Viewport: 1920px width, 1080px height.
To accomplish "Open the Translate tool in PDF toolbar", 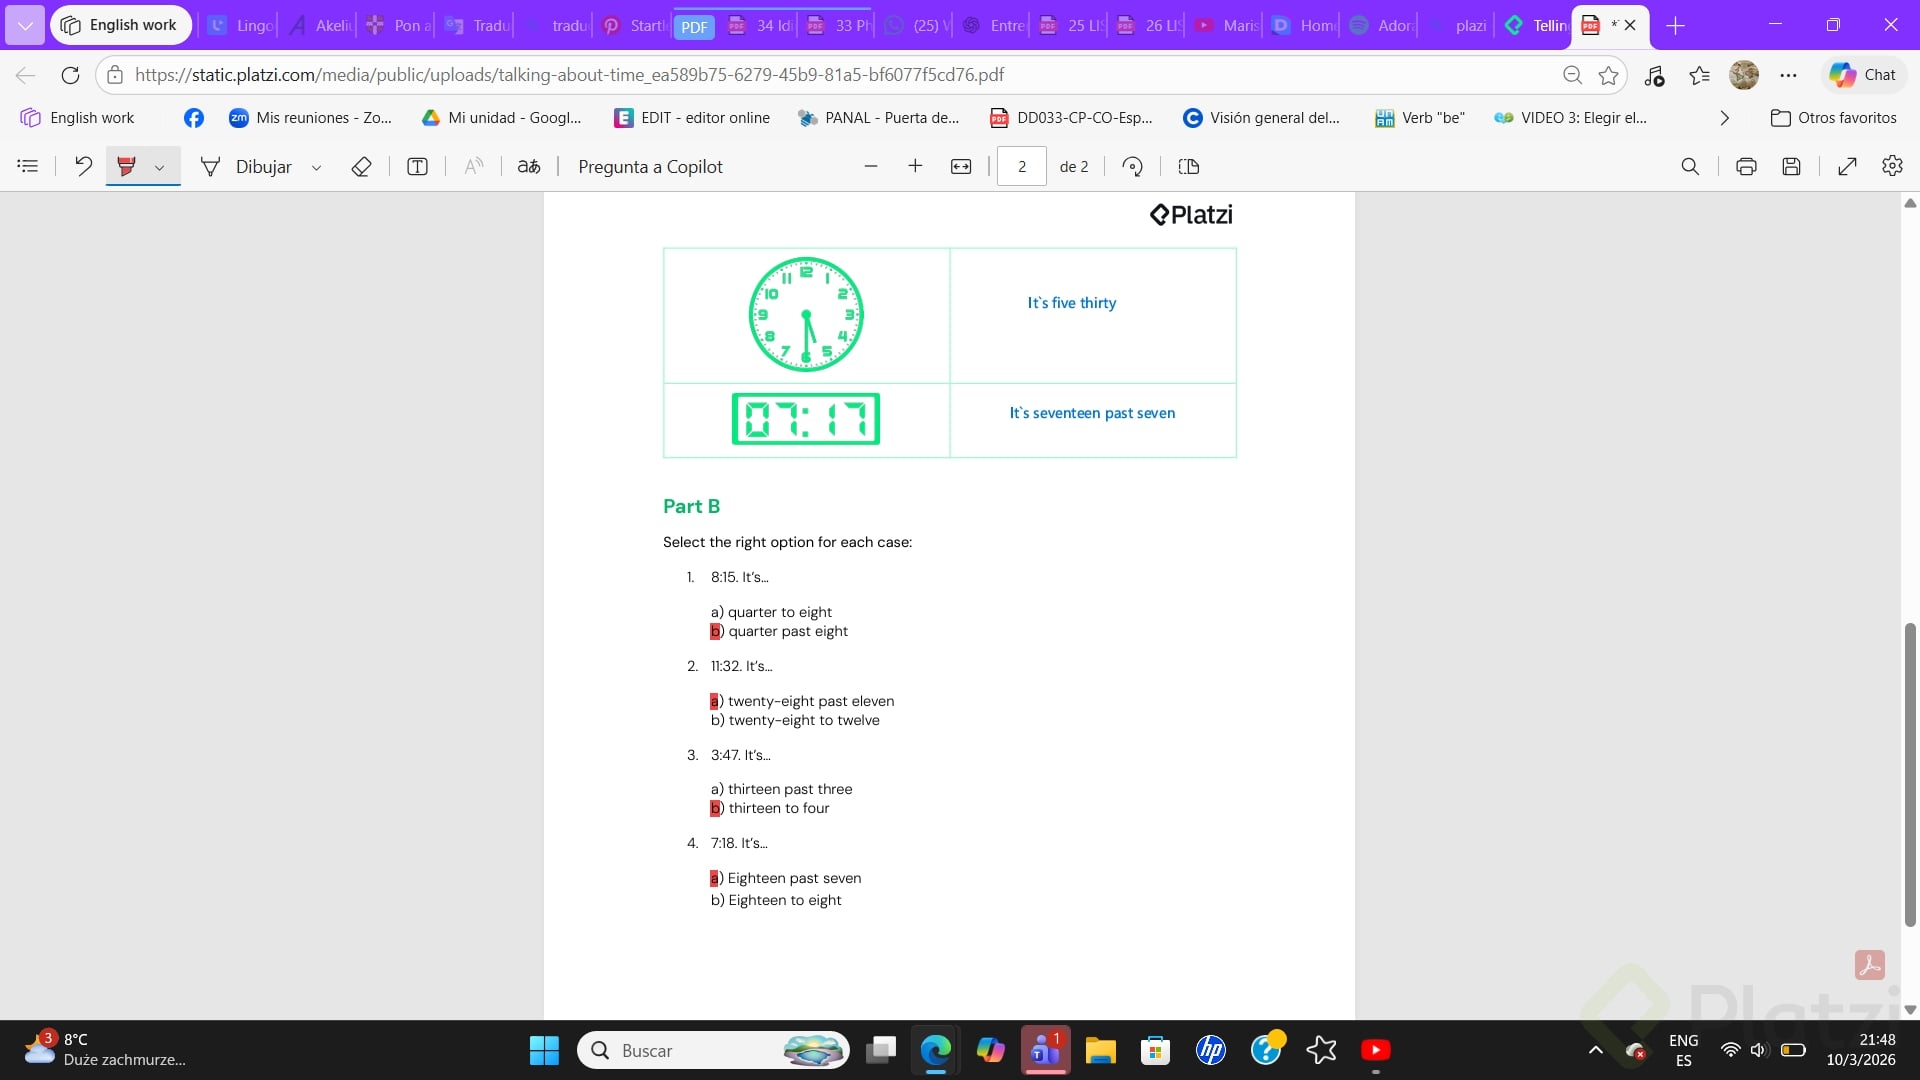I will pyautogui.click(x=529, y=167).
